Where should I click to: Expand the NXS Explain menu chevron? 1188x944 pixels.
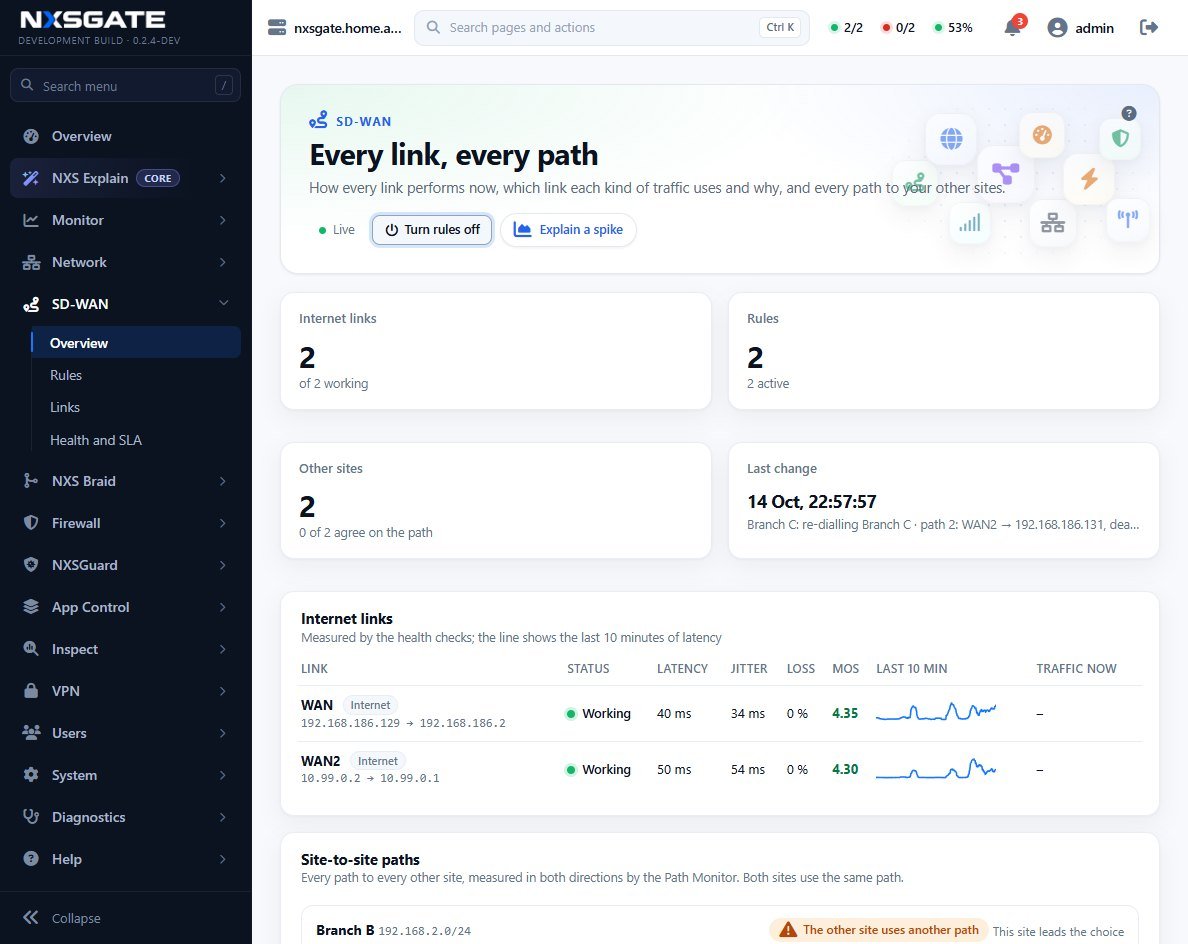point(223,178)
